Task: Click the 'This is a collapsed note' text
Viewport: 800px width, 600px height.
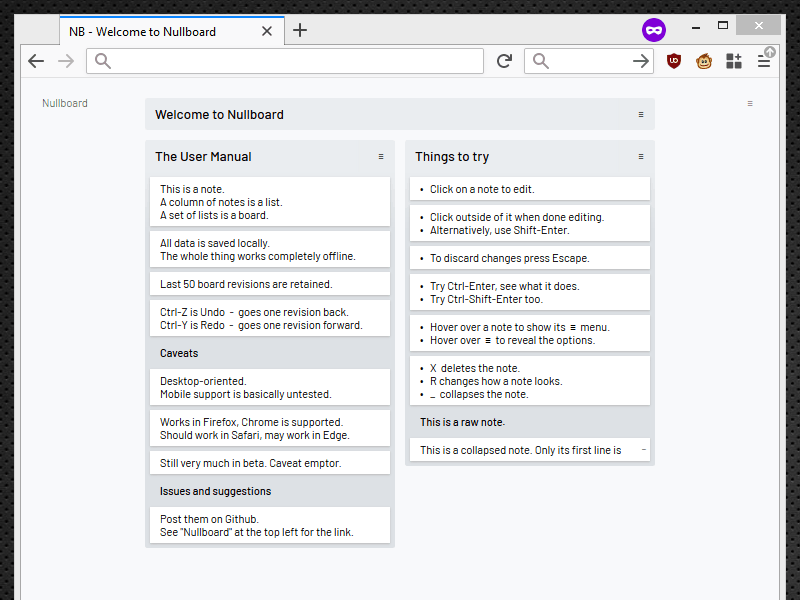Action: point(520,450)
